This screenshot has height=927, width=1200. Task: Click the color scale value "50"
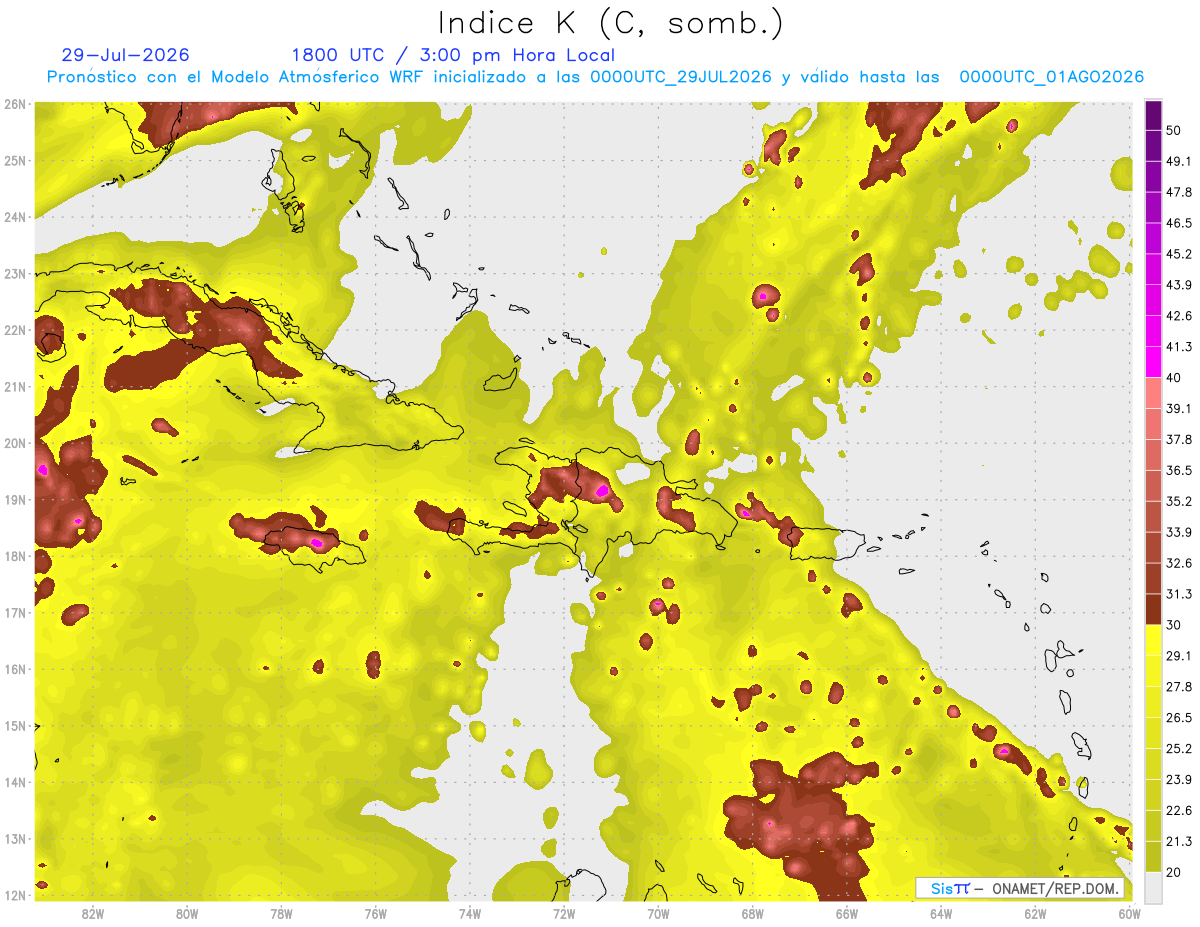point(1175,132)
